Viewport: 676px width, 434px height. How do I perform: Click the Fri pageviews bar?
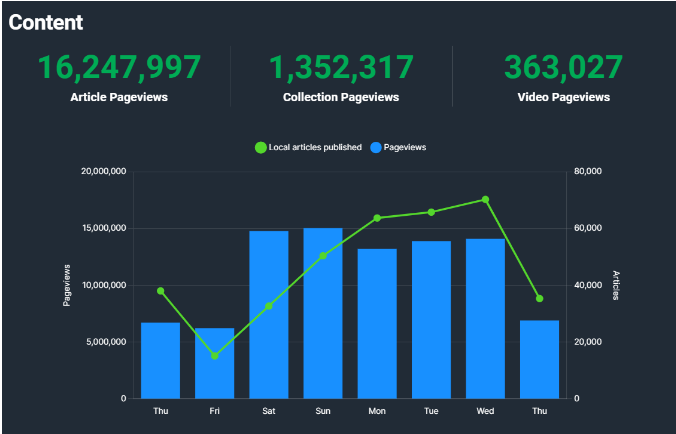pos(214,363)
